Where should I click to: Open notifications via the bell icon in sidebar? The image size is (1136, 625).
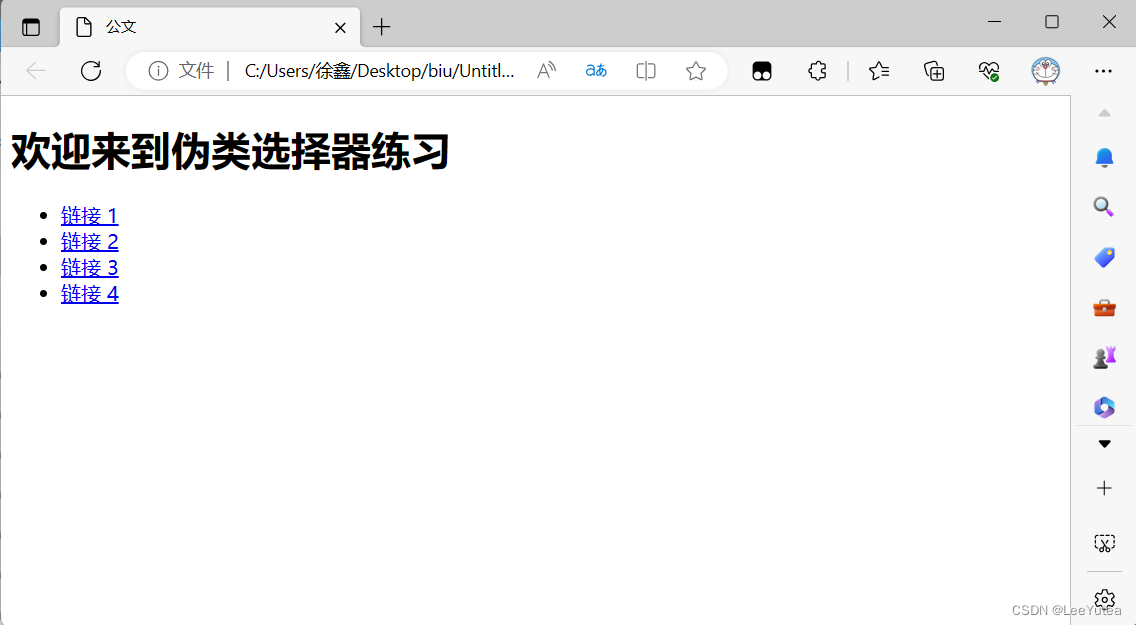1104,157
